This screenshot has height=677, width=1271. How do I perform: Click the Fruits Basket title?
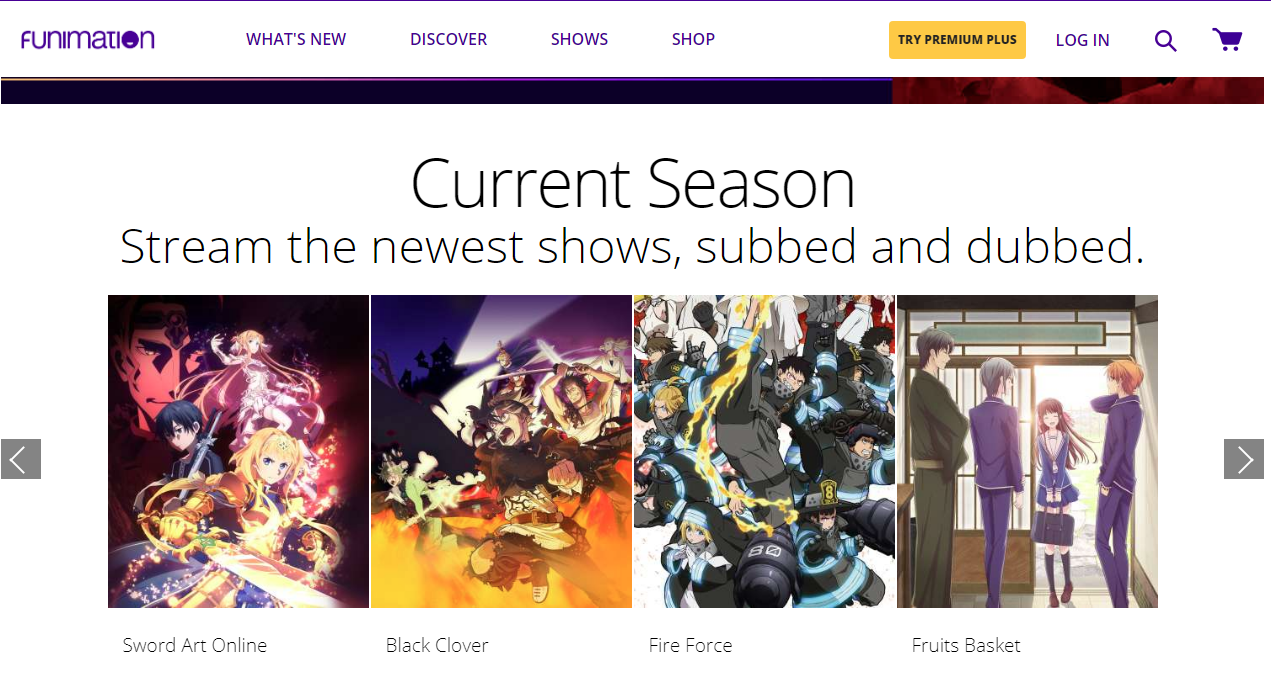(x=966, y=645)
